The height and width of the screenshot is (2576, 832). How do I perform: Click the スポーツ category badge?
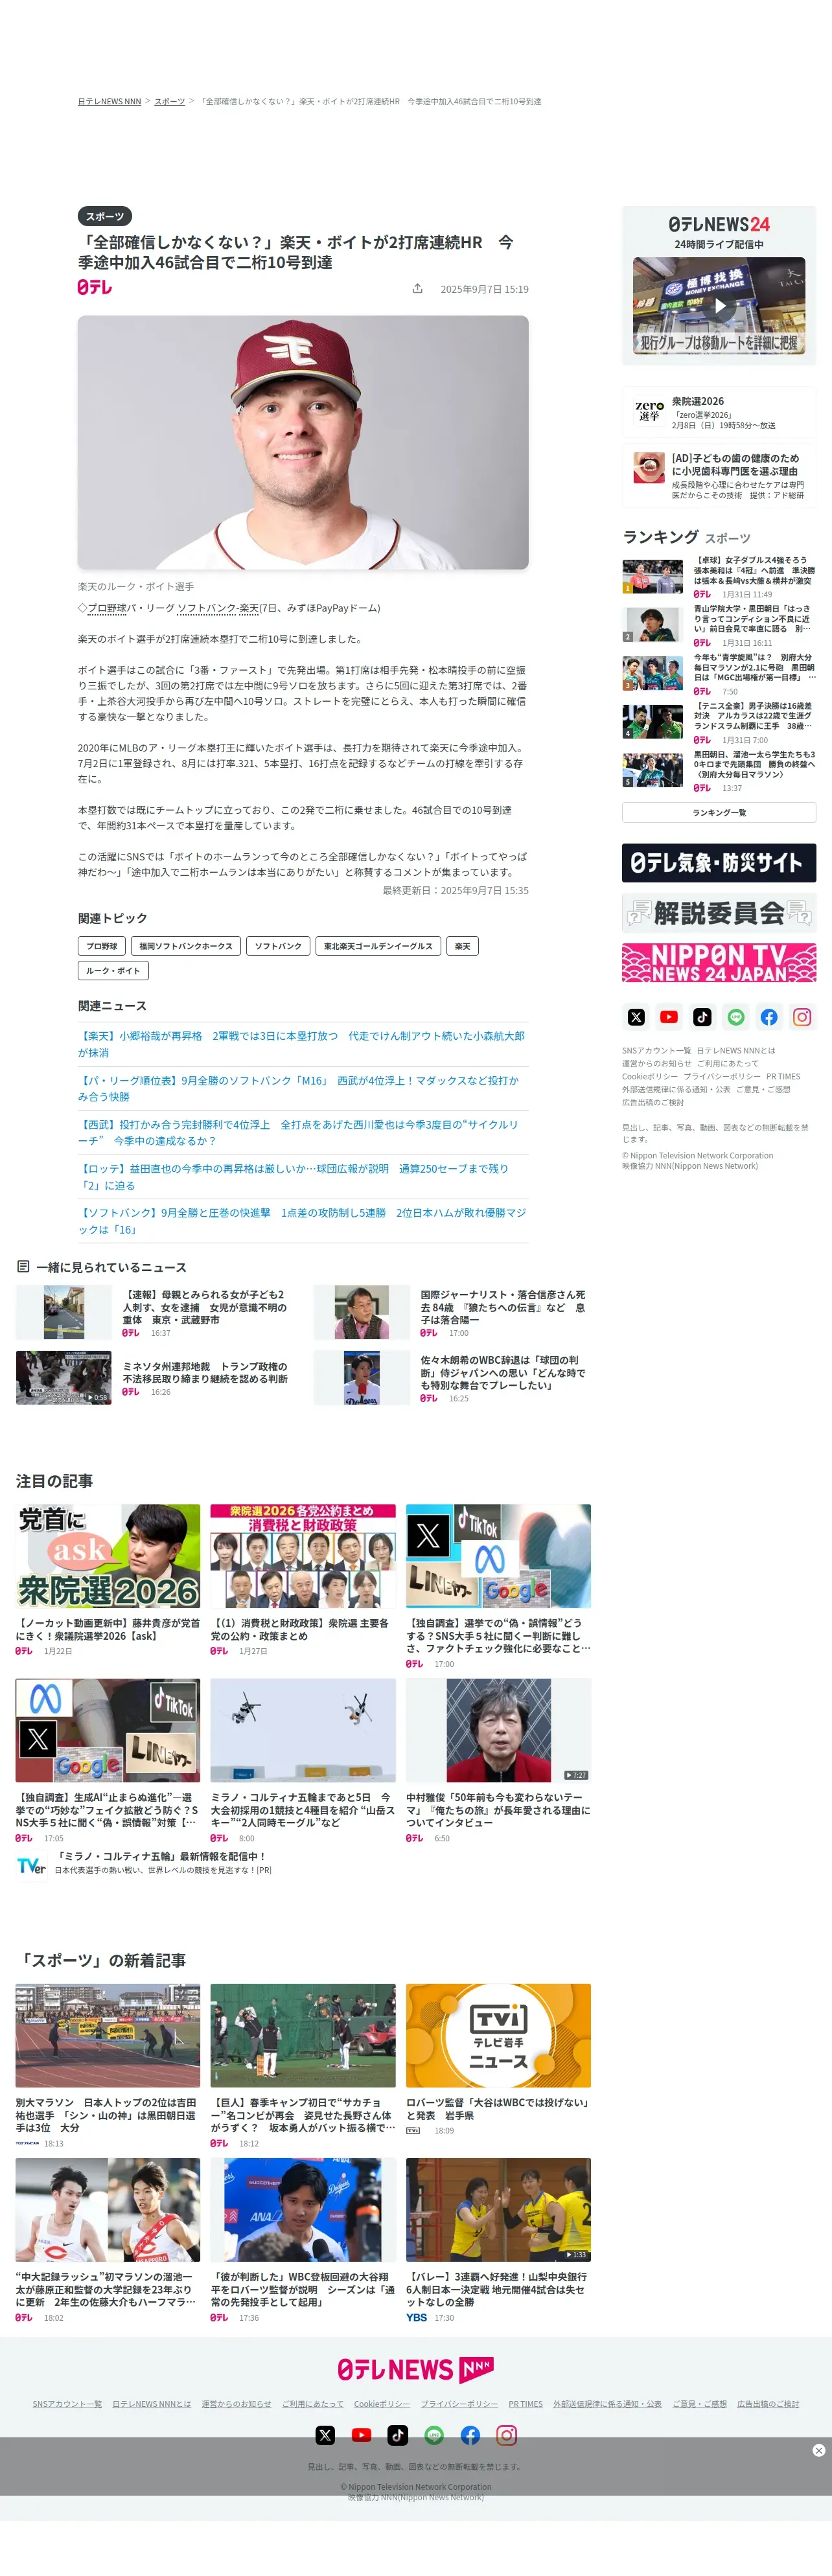[105, 216]
